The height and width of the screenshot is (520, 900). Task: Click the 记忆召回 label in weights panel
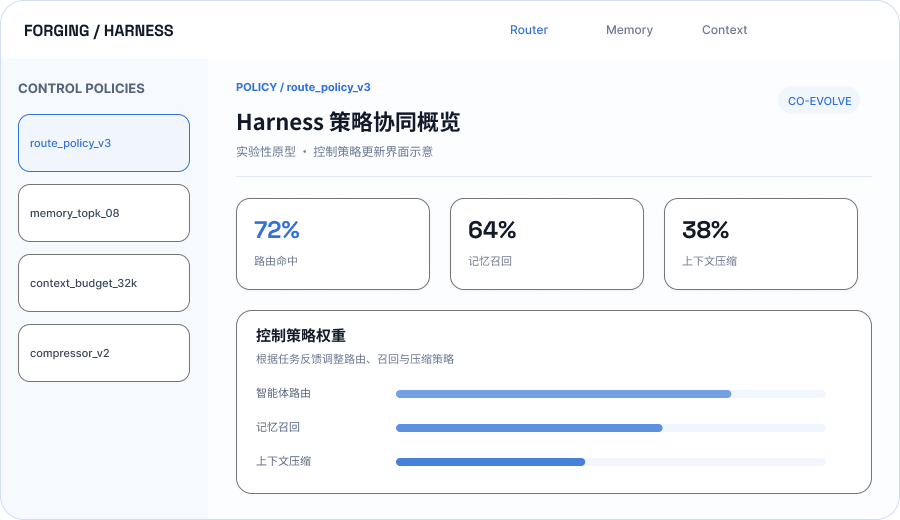coord(278,427)
